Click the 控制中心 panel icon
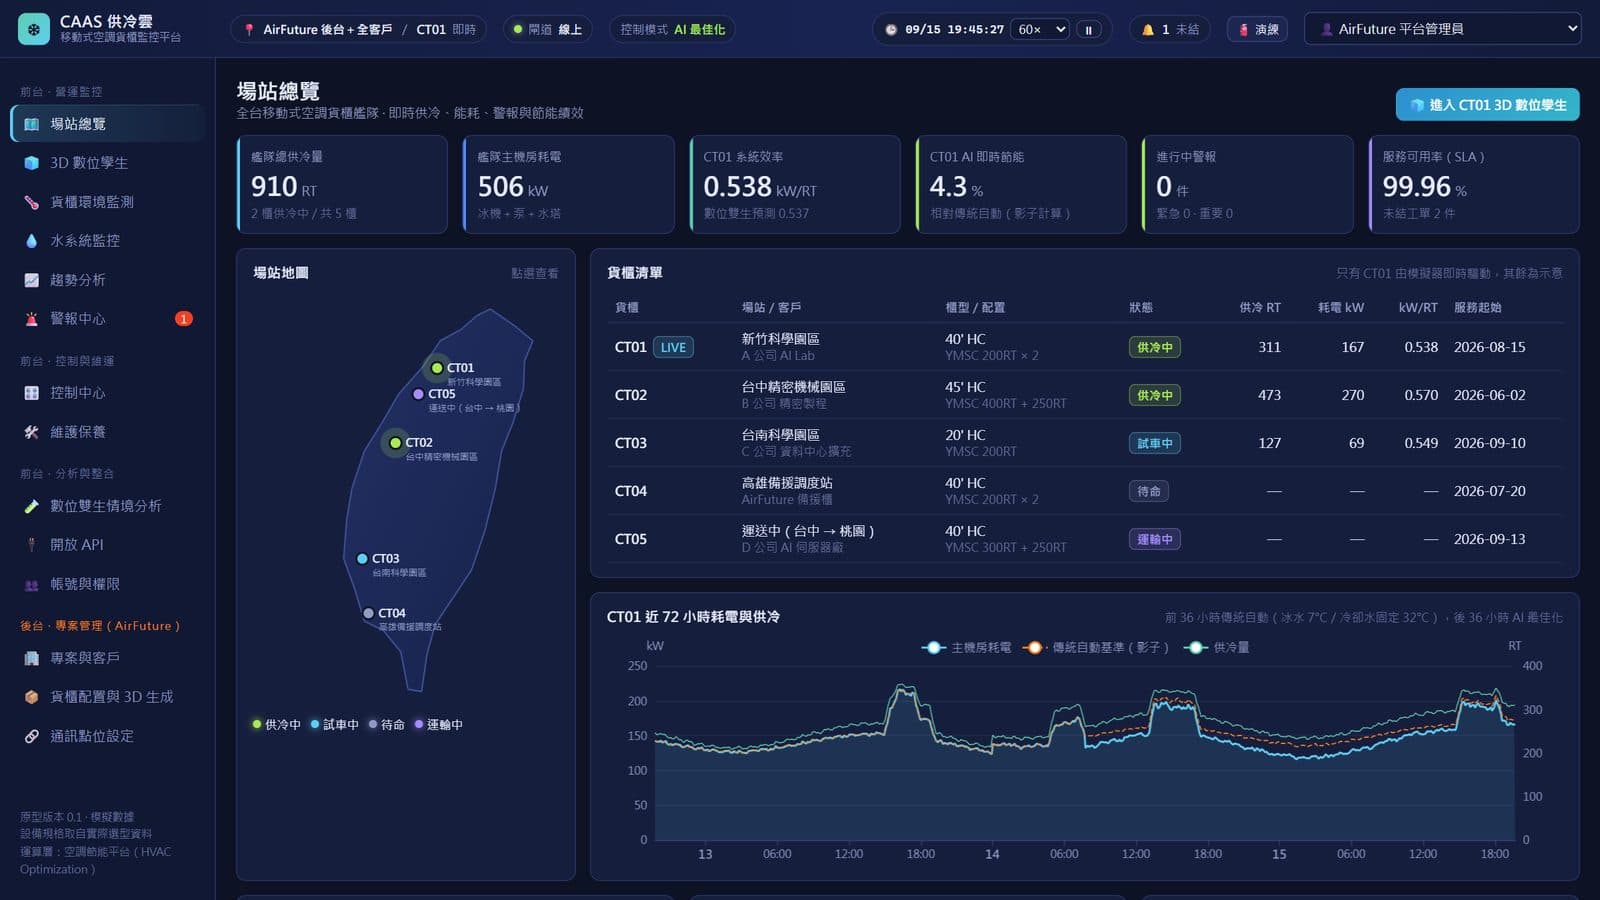Screen dimensions: 1600x900 [x=31, y=393]
